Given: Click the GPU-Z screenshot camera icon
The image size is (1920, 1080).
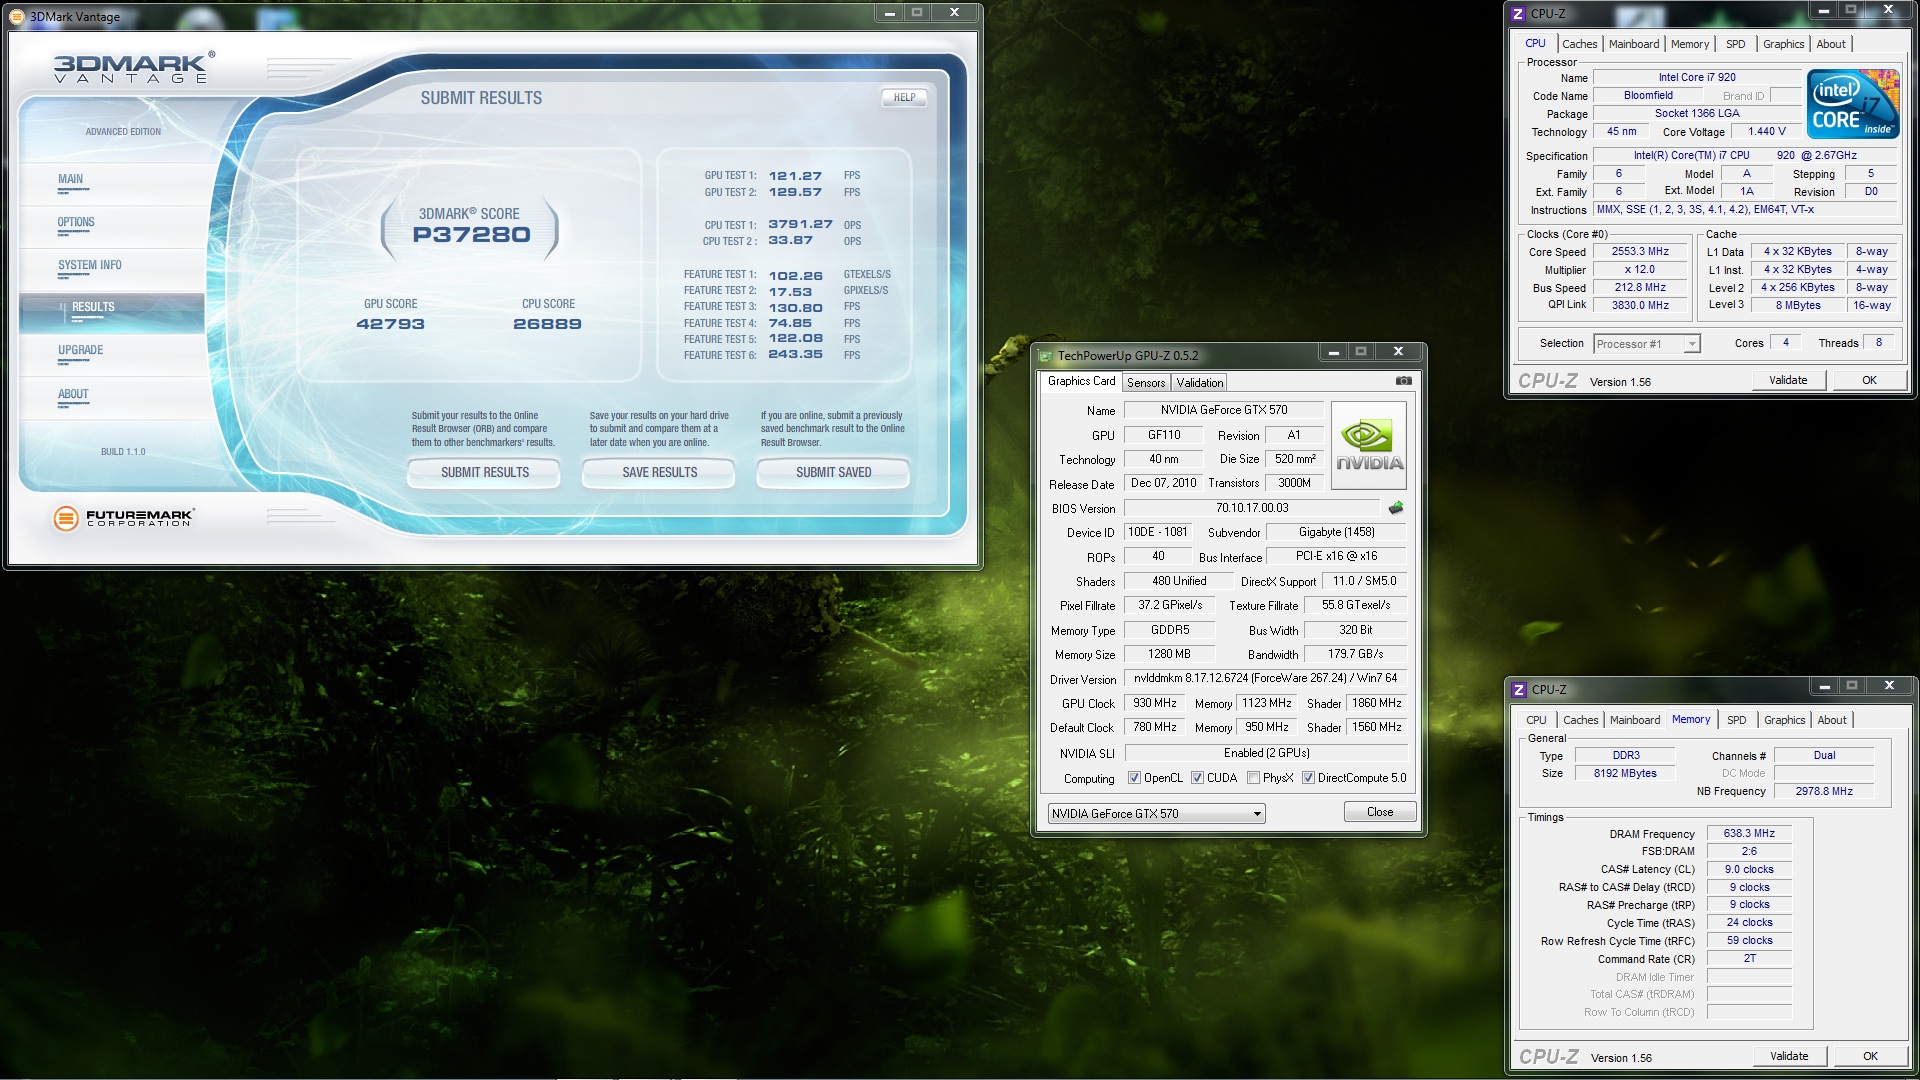Looking at the screenshot, I should click(x=1403, y=381).
